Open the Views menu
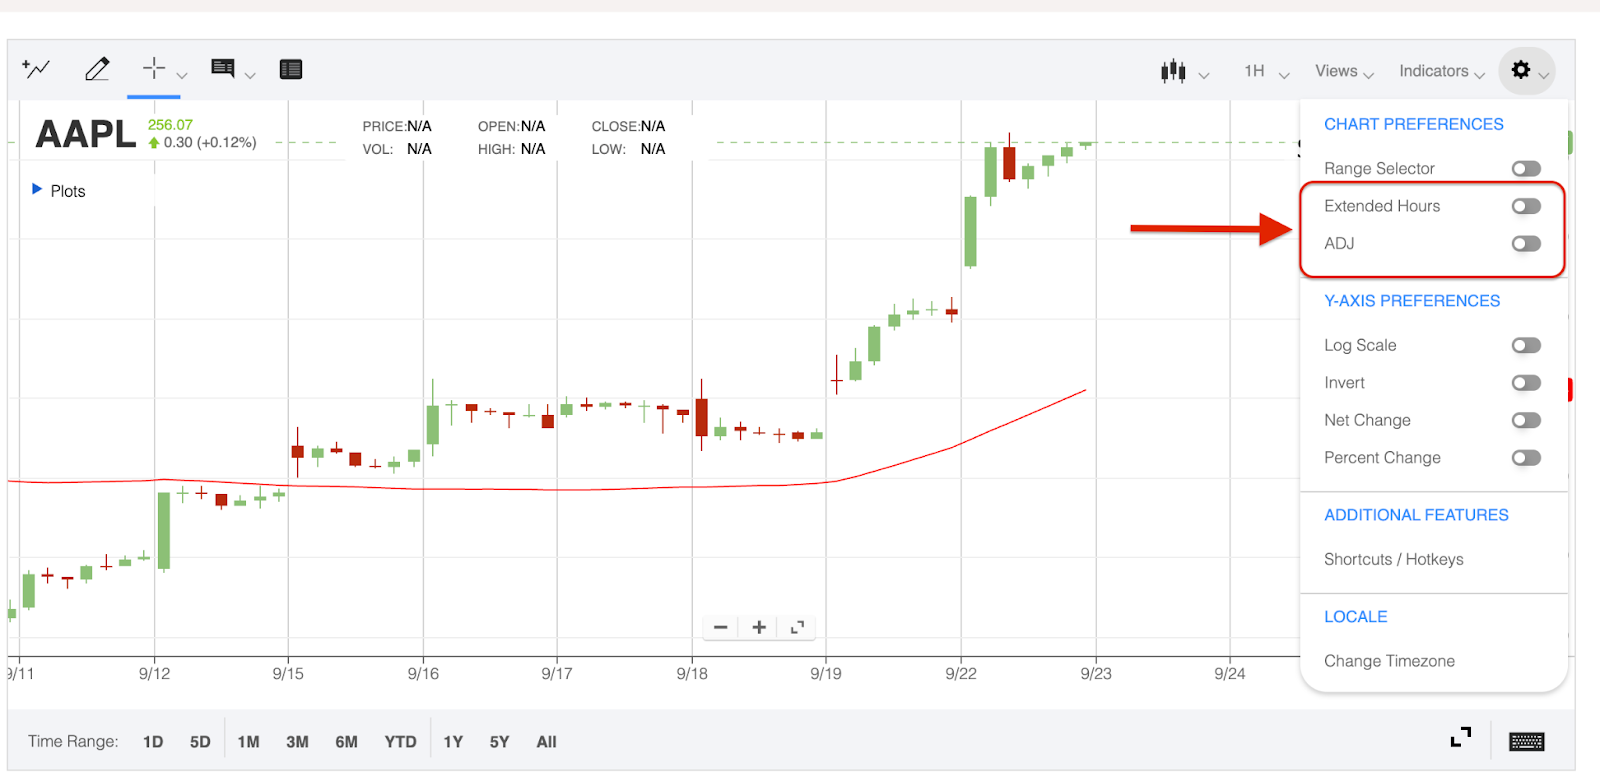The image size is (1600, 780). pyautogui.click(x=1344, y=71)
